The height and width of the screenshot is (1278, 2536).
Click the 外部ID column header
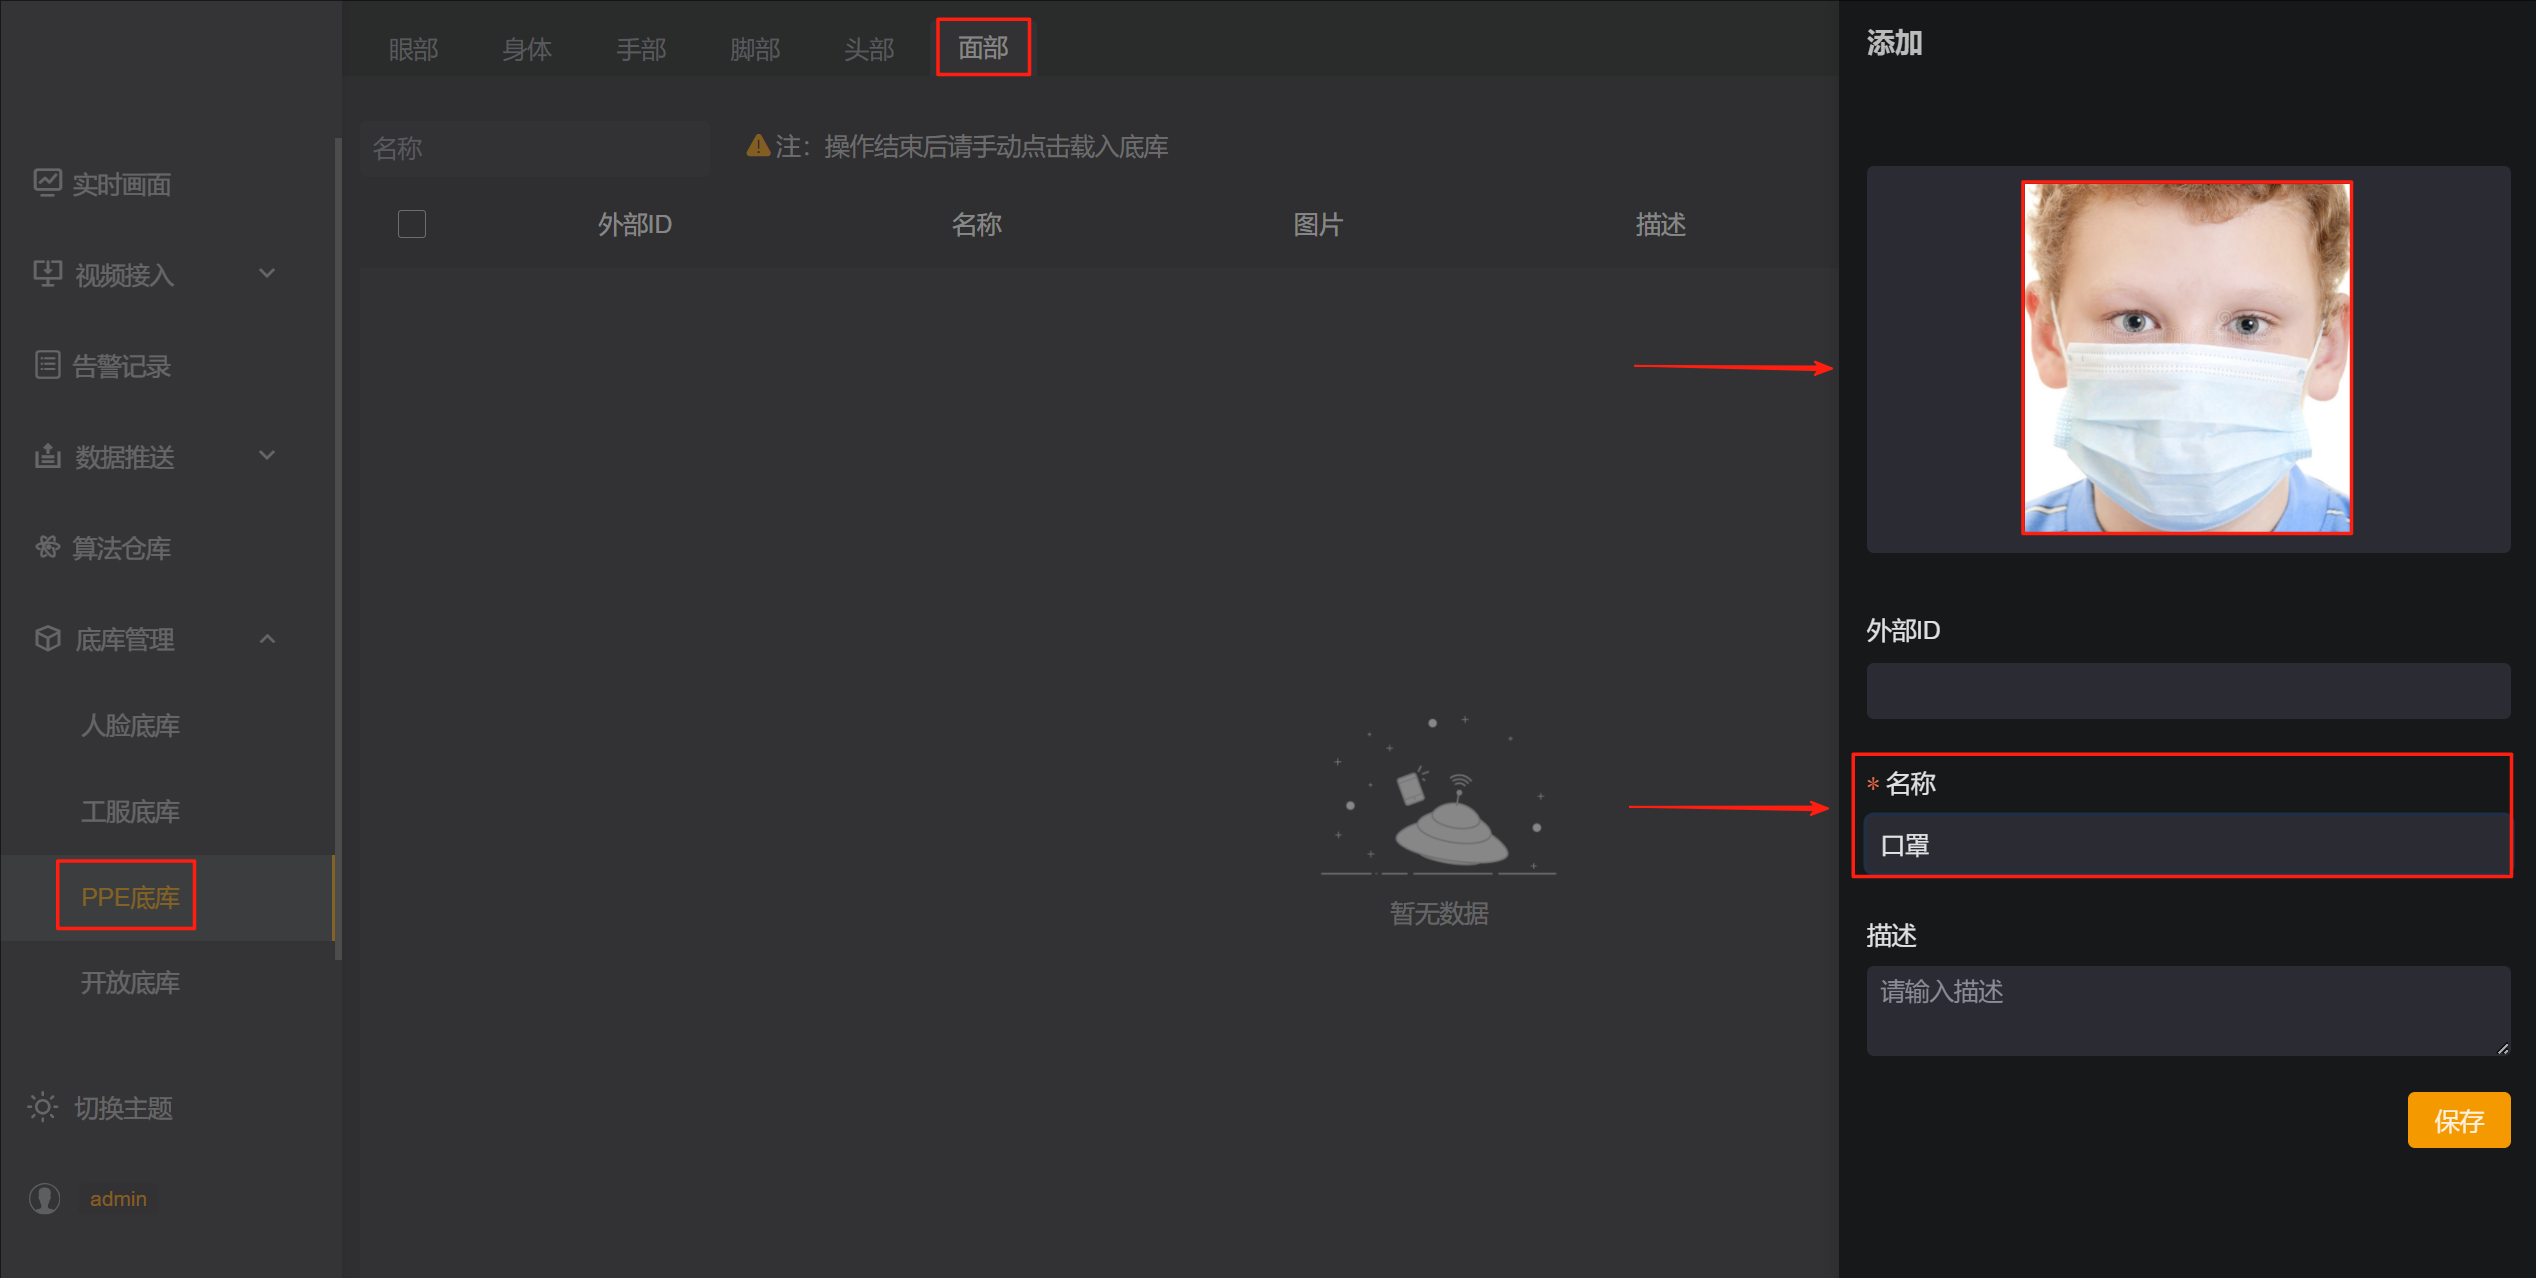pyautogui.click(x=635, y=224)
